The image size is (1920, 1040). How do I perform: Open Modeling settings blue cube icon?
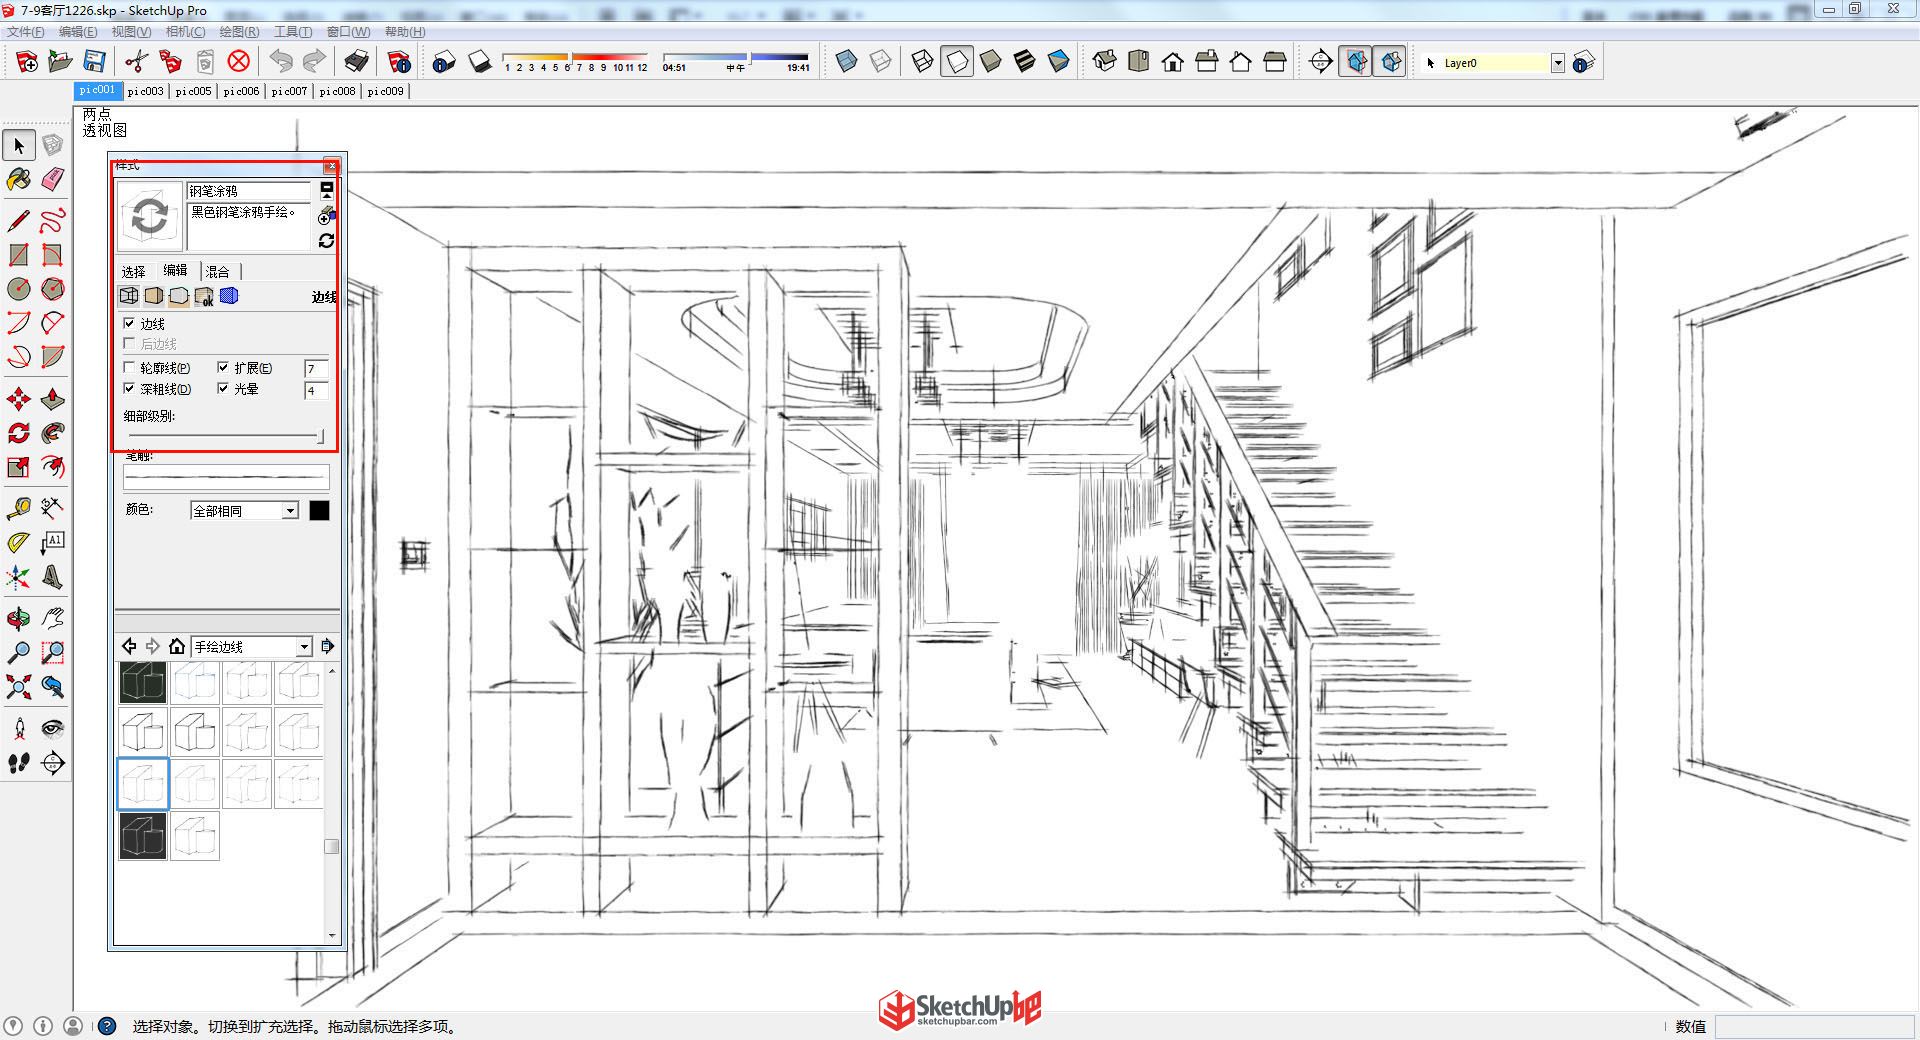tap(229, 296)
